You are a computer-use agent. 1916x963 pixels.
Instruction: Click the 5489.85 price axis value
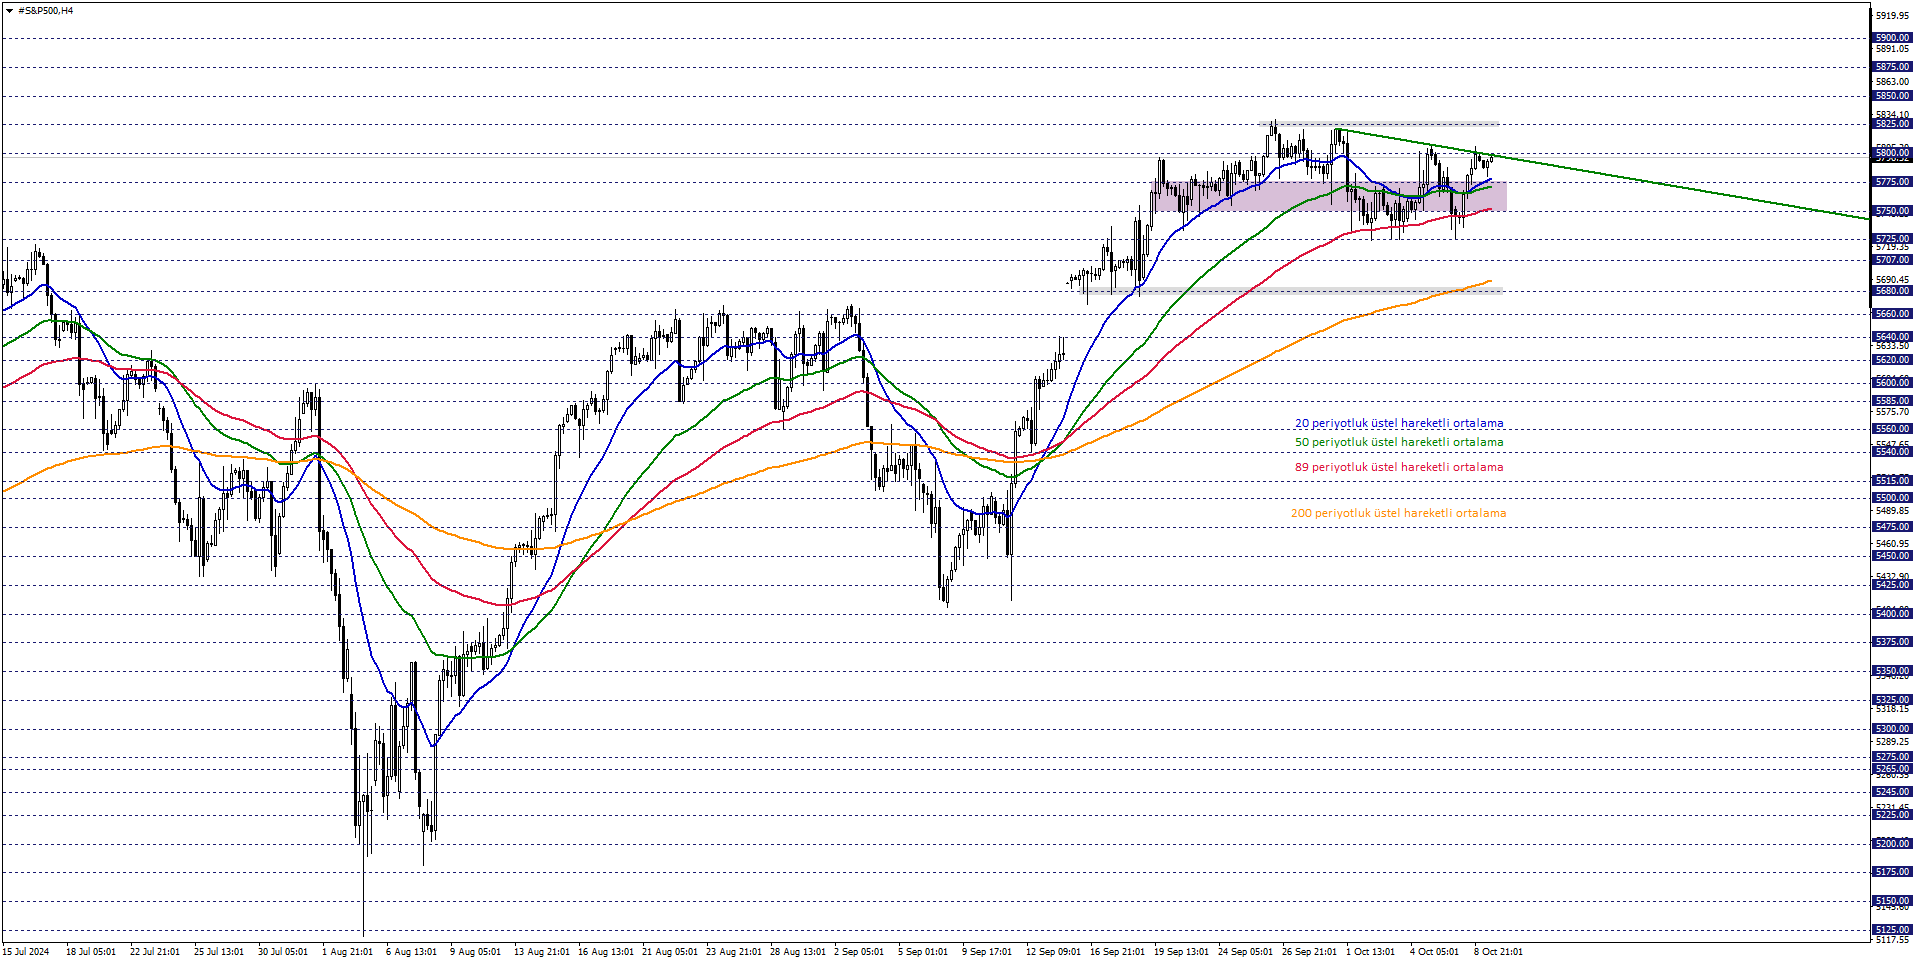pyautogui.click(x=1892, y=511)
